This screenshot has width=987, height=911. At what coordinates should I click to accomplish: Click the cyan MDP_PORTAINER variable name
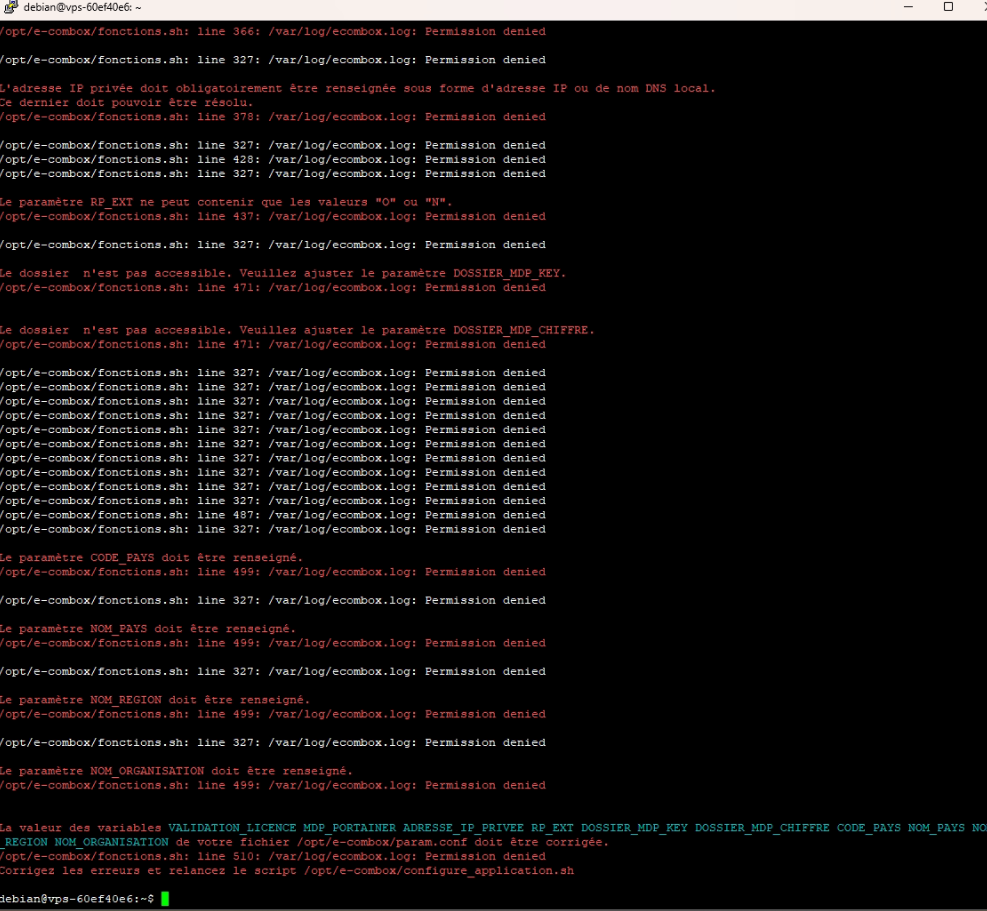pyautogui.click(x=349, y=828)
